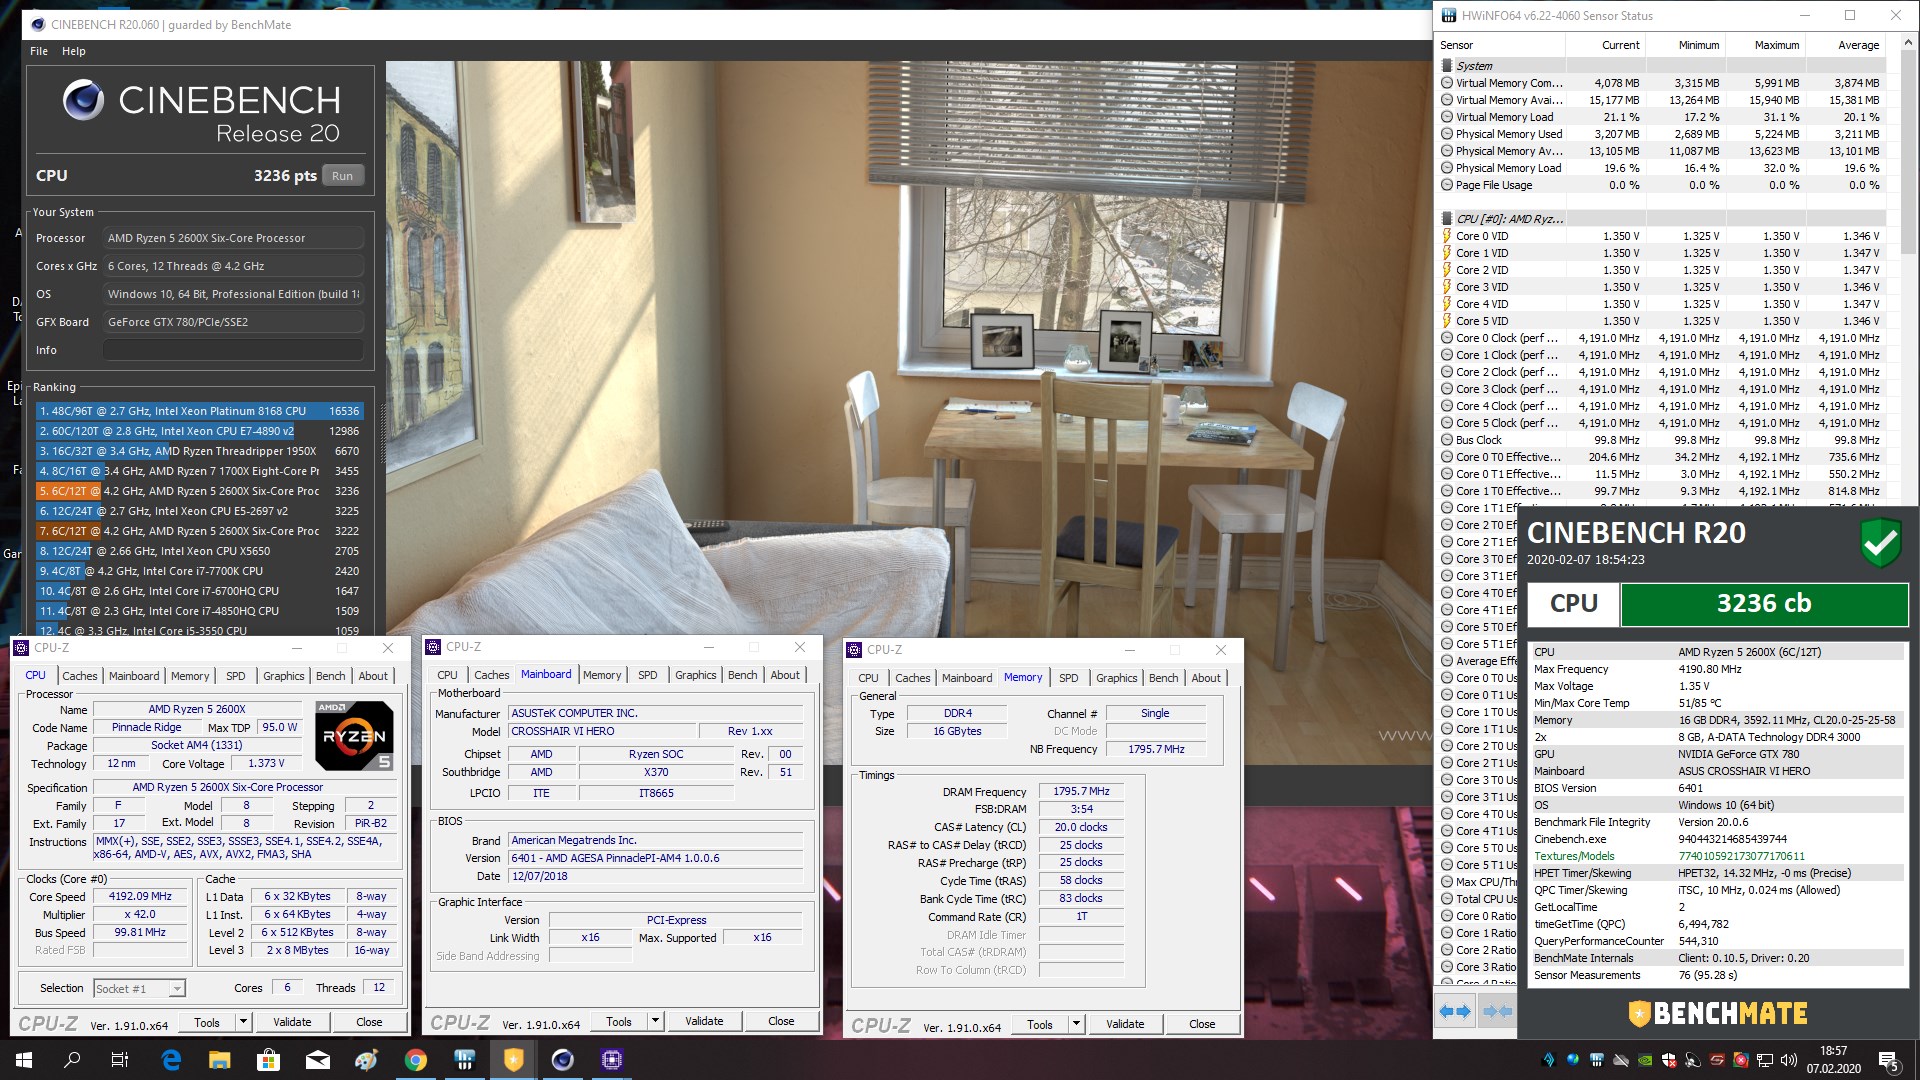Click Validate in Memory CPU-Z window

tap(1125, 1024)
